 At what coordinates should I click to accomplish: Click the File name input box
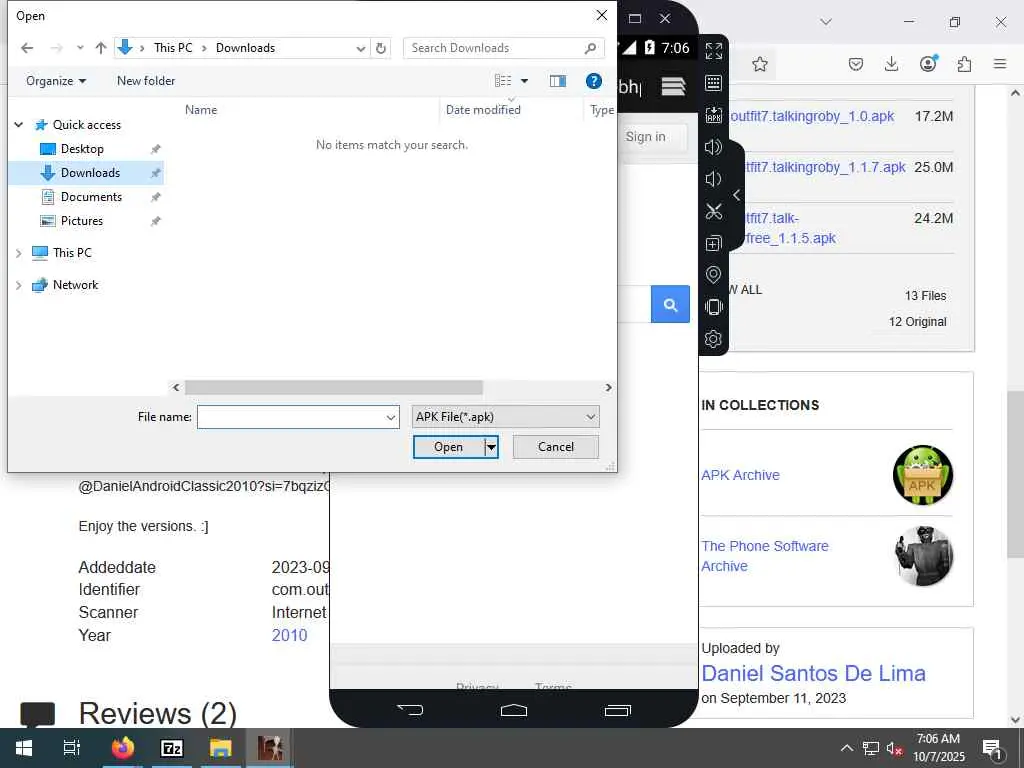(291, 417)
